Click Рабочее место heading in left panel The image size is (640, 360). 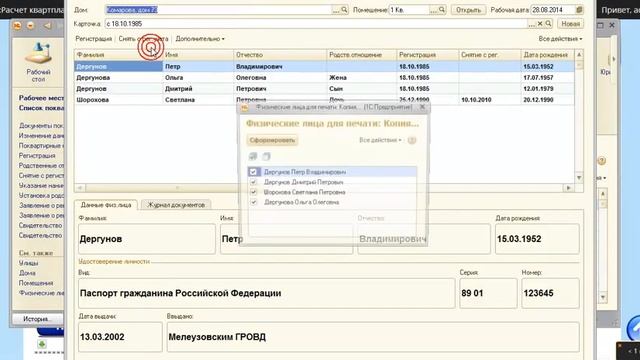(41, 98)
